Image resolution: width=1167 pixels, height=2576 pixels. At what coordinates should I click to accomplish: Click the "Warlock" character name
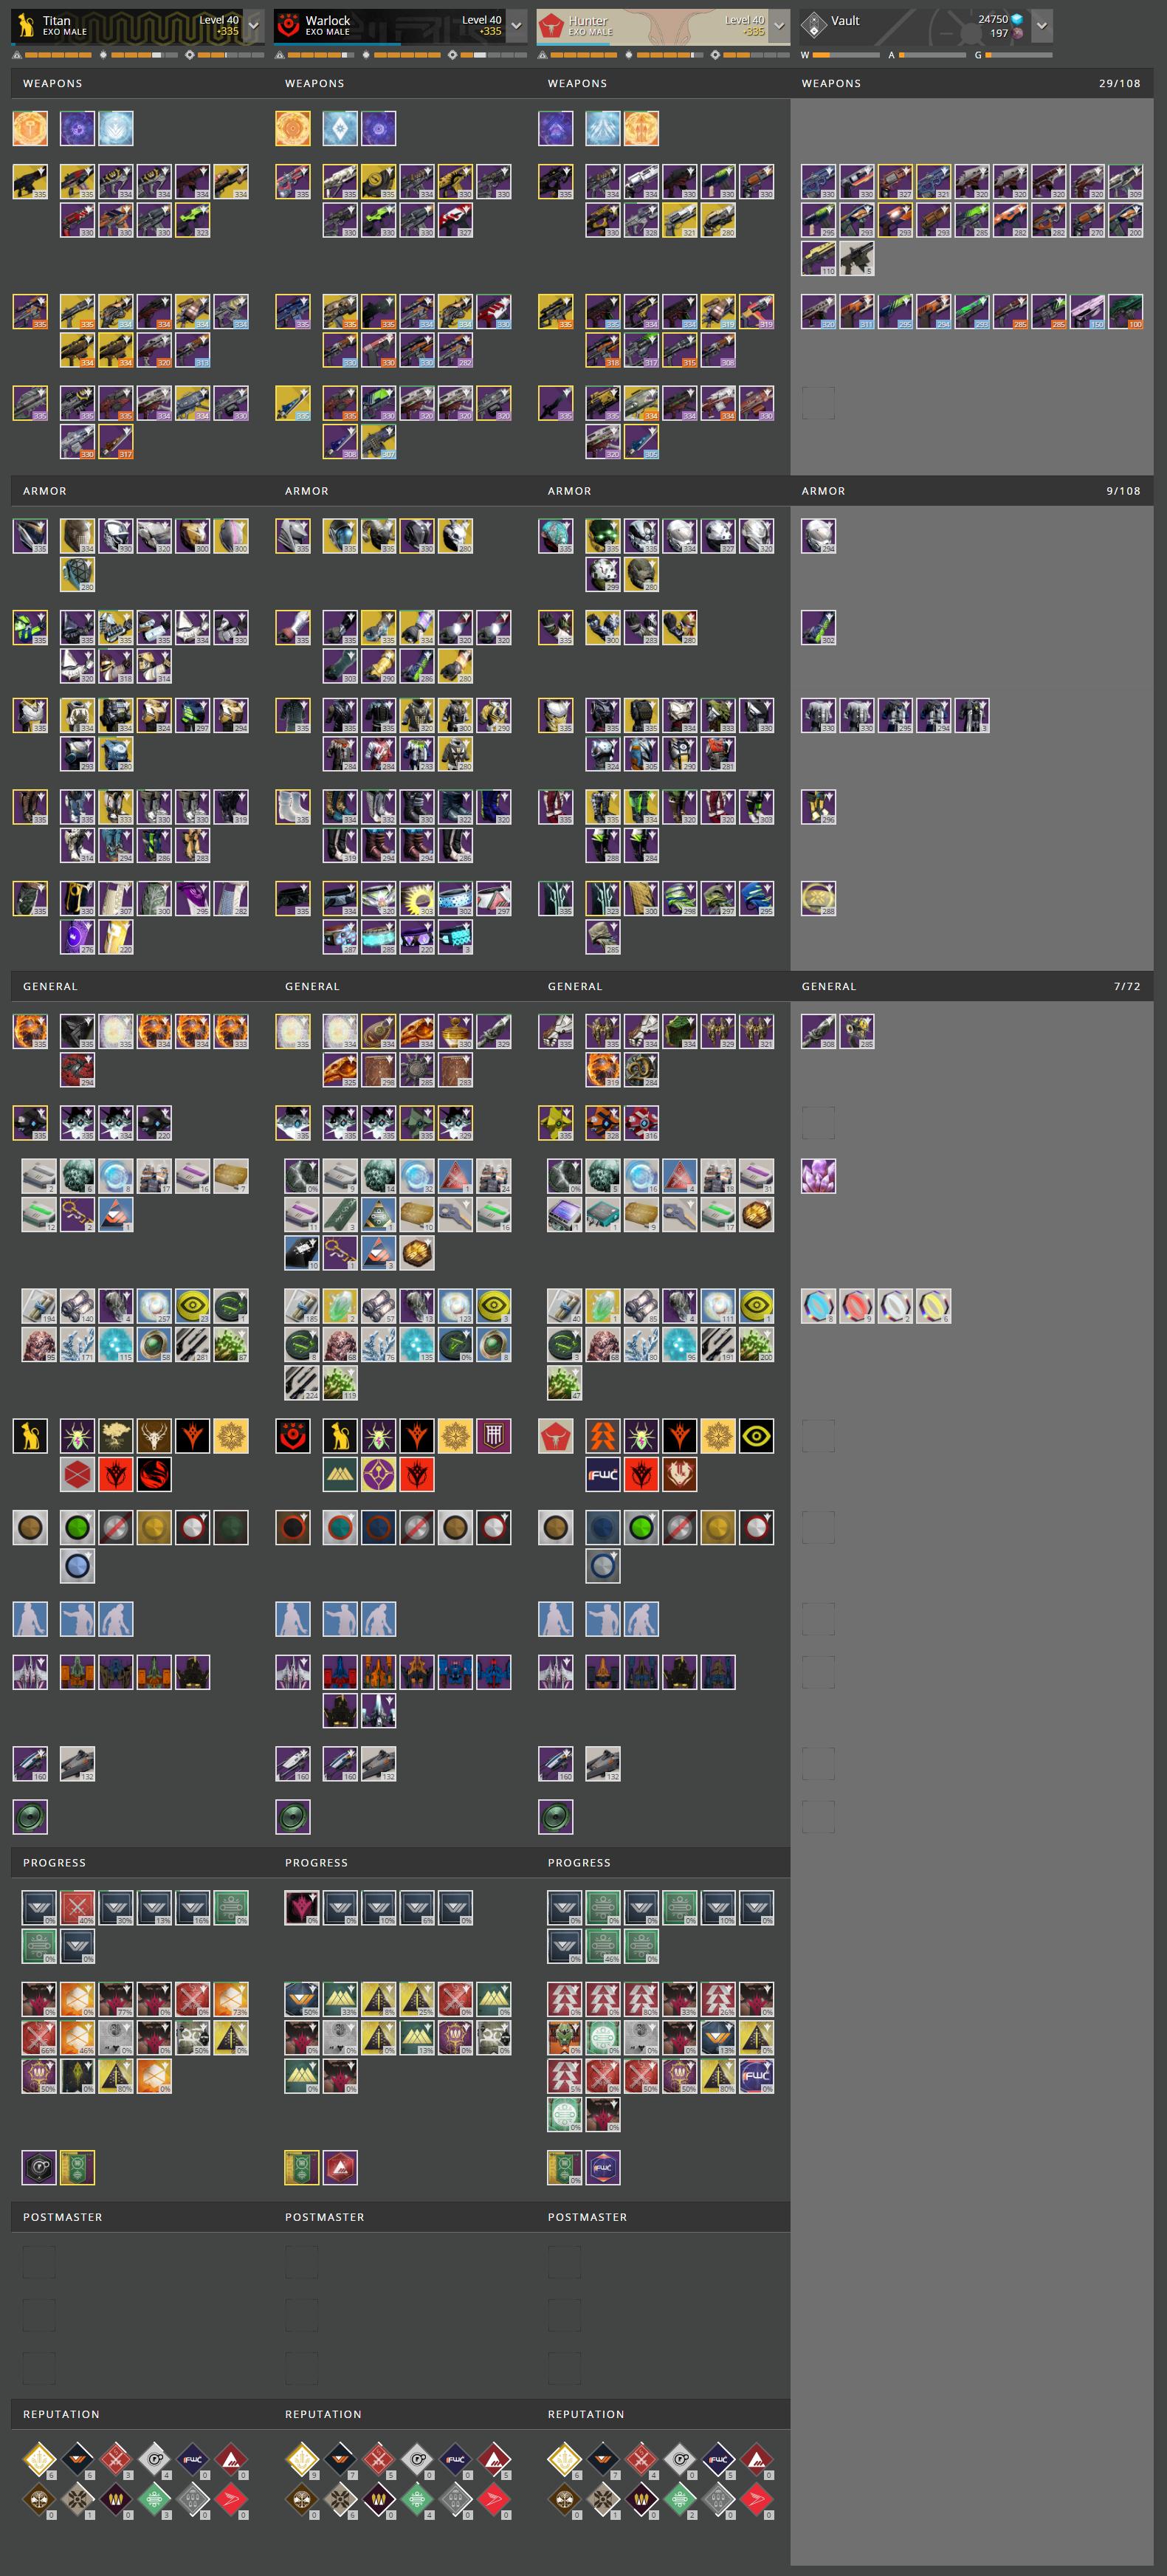[328, 20]
